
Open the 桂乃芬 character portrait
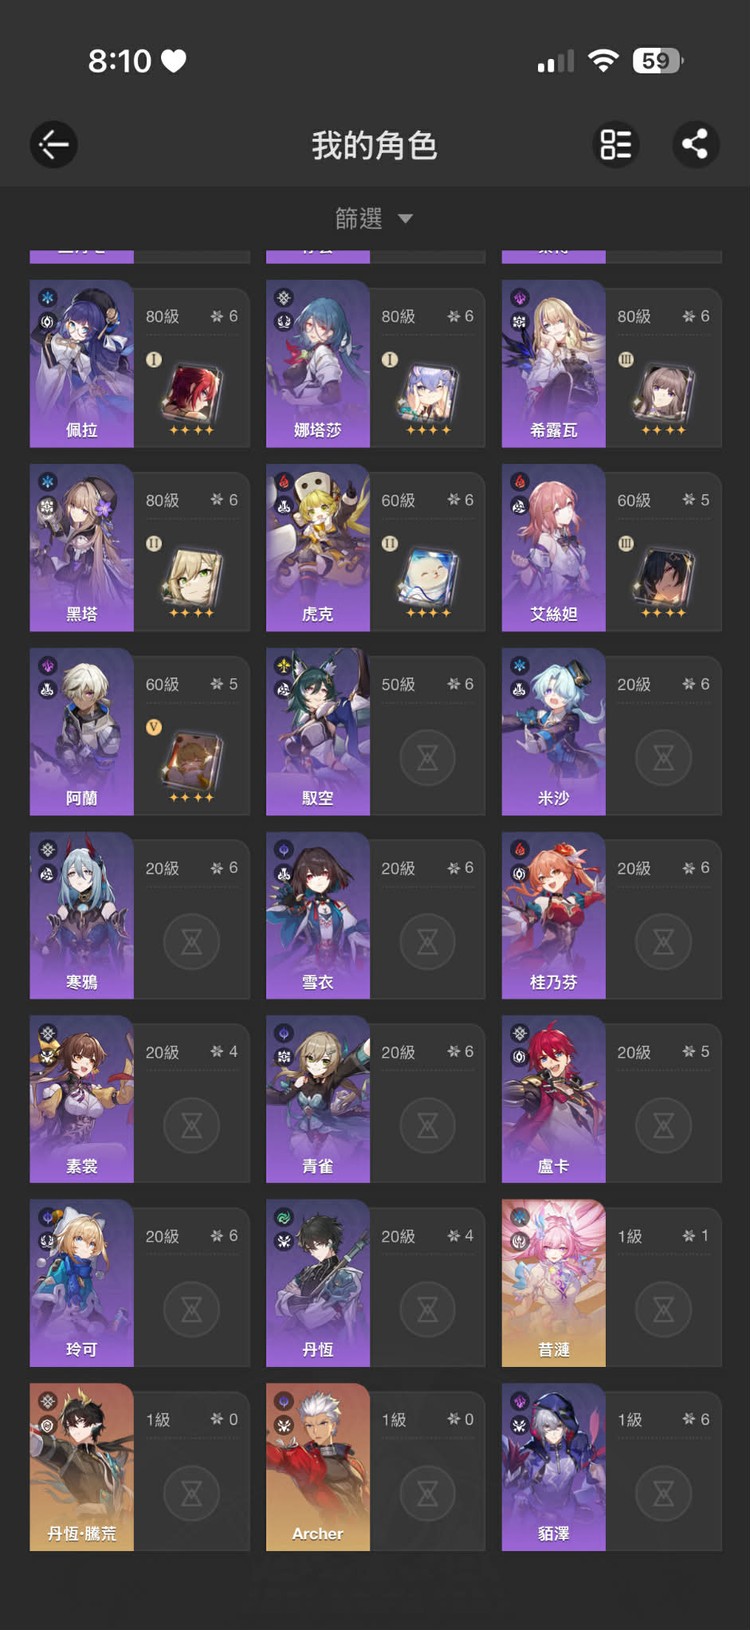coord(553,915)
